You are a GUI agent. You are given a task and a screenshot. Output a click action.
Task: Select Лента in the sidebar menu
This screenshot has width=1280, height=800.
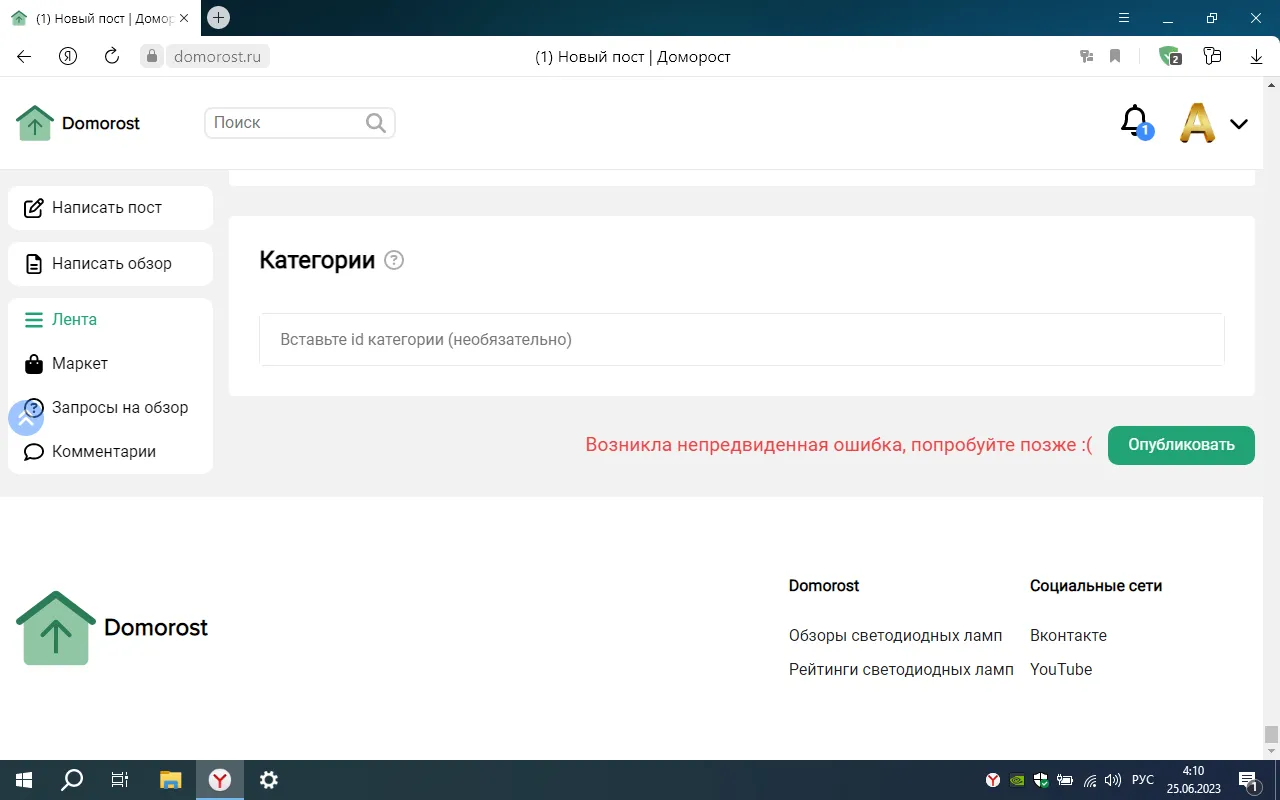[x=74, y=320]
